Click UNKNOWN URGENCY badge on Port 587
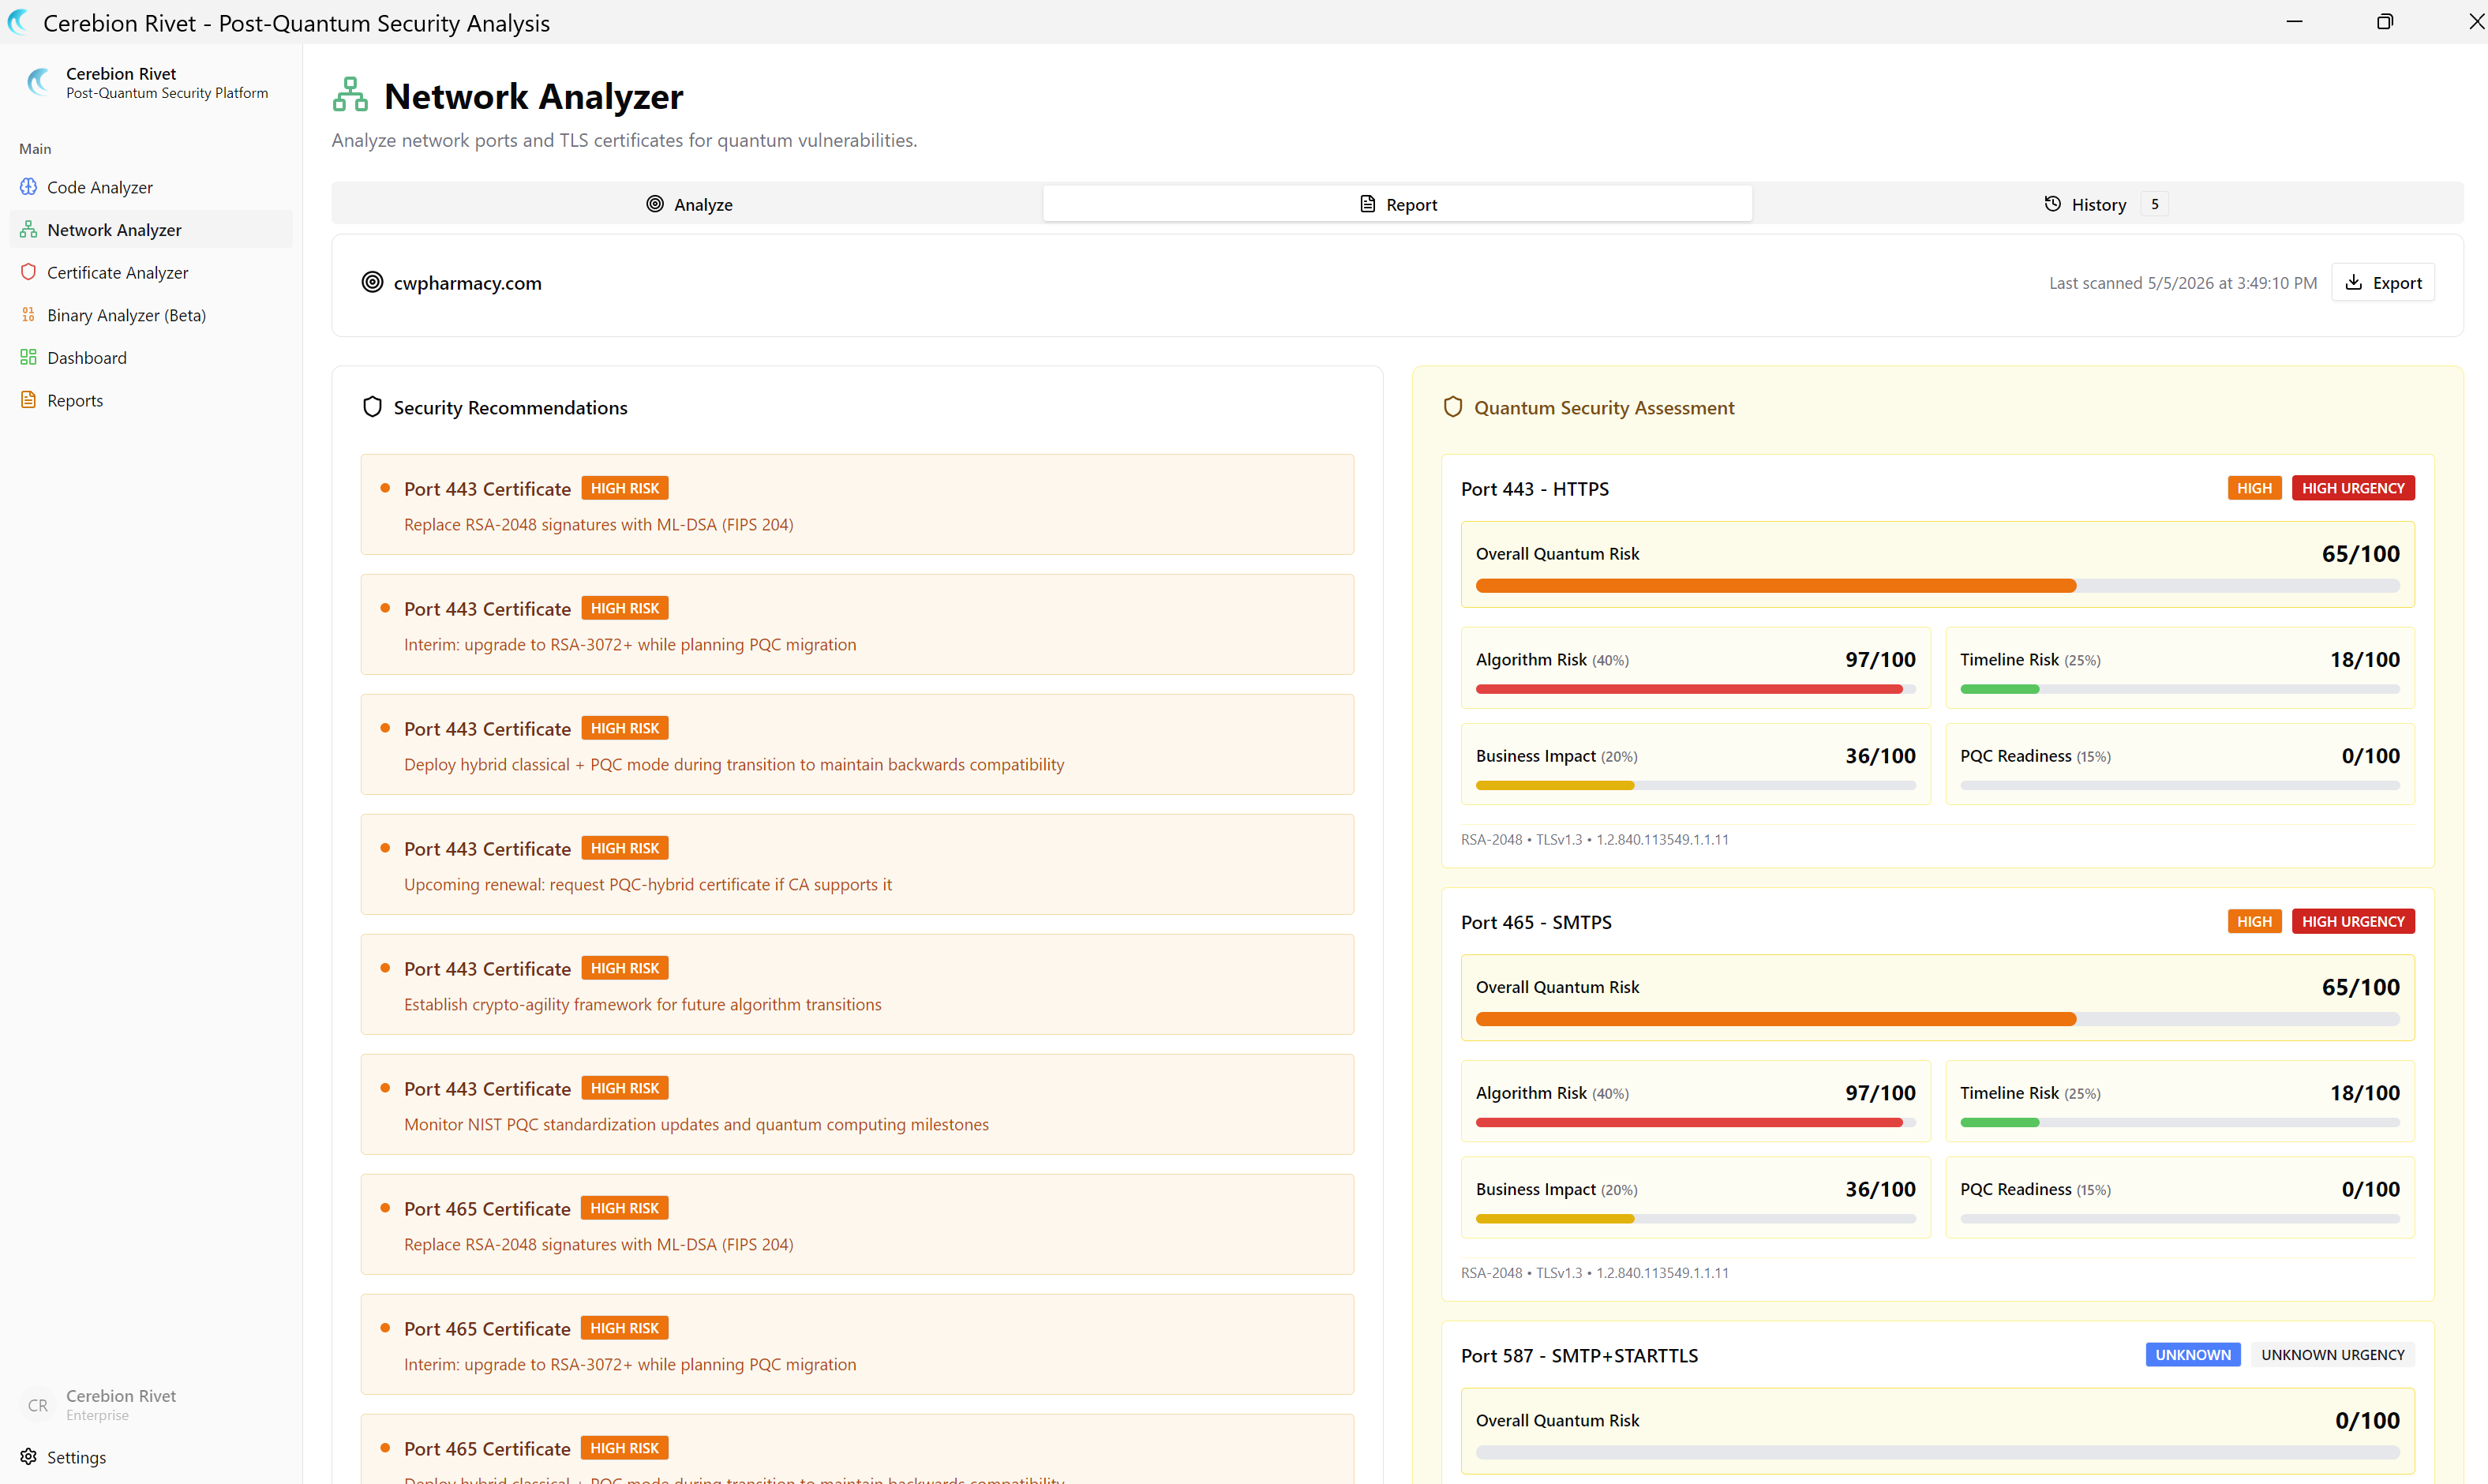Image resolution: width=2488 pixels, height=1484 pixels. coord(2332,1354)
